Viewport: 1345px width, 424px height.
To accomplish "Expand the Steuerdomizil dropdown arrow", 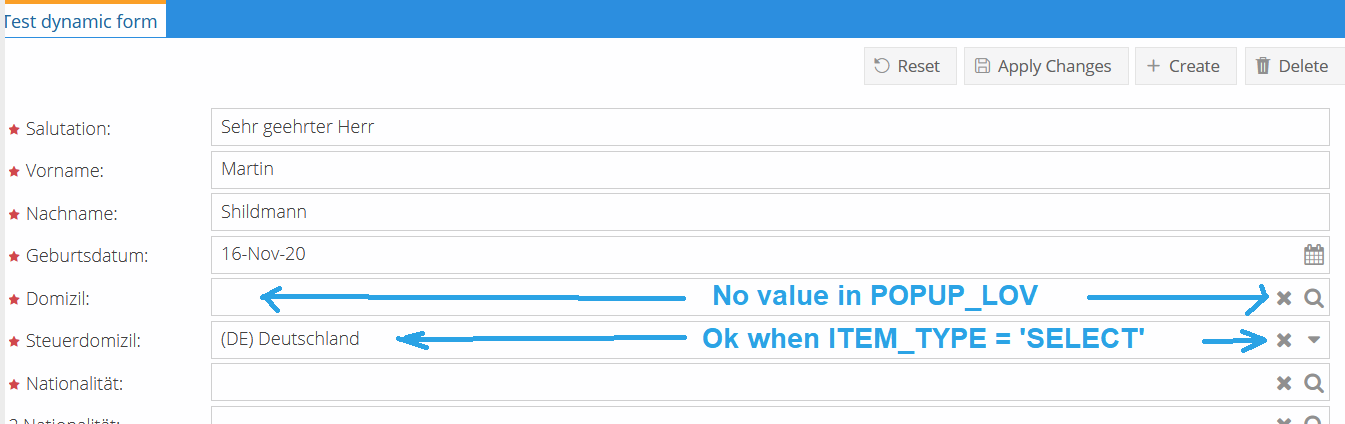I will pos(1314,340).
